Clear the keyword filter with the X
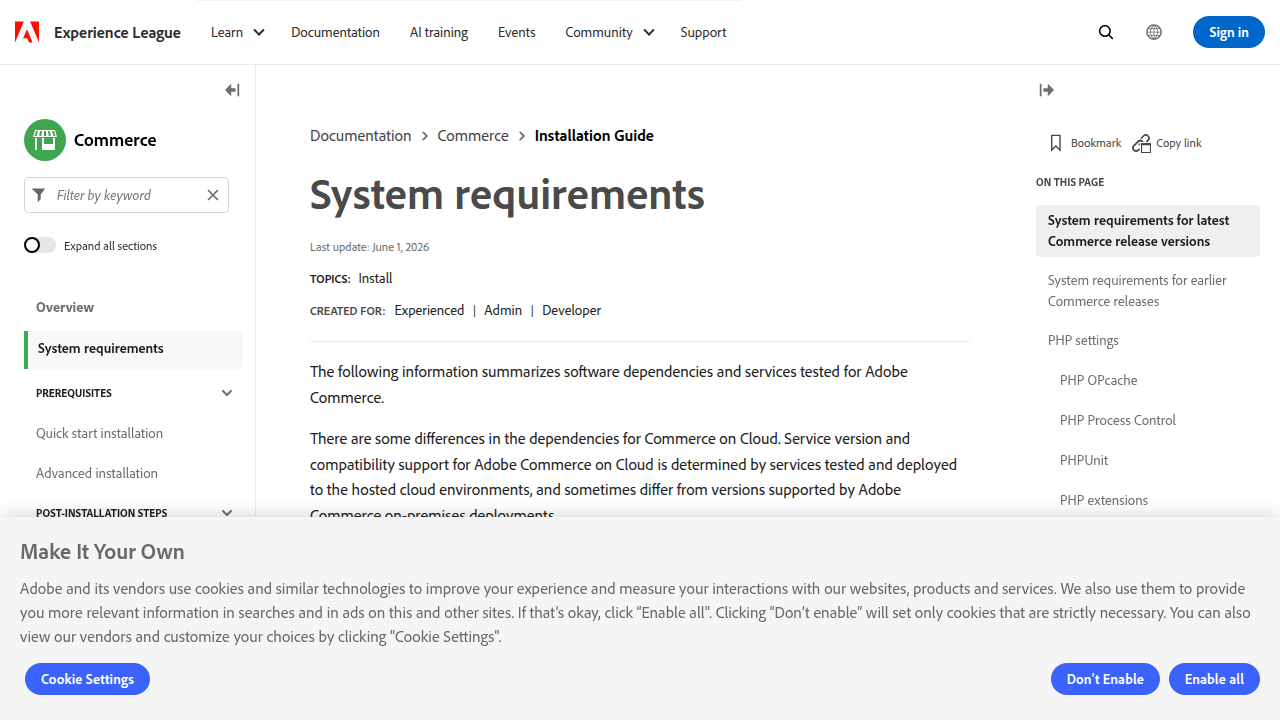This screenshot has height=720, width=1280. 213,195
